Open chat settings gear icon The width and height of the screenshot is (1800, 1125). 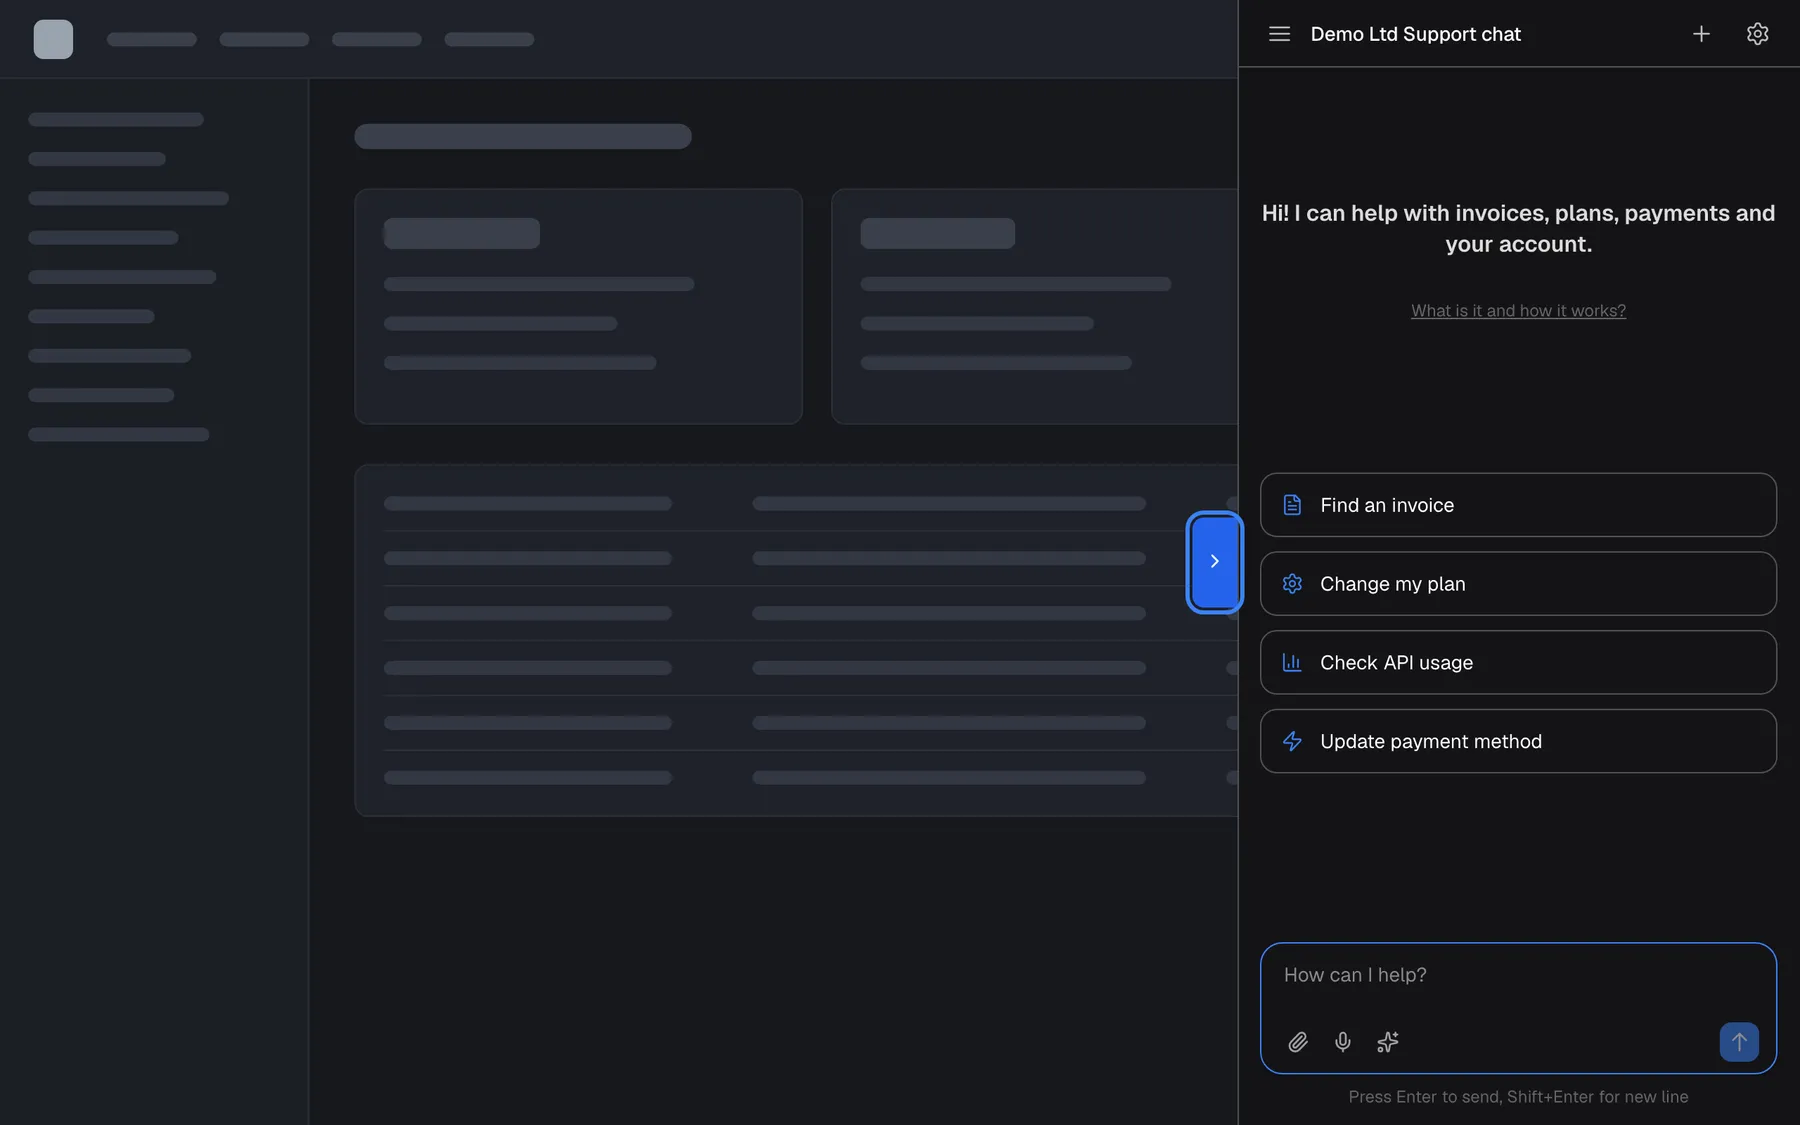[x=1757, y=34]
